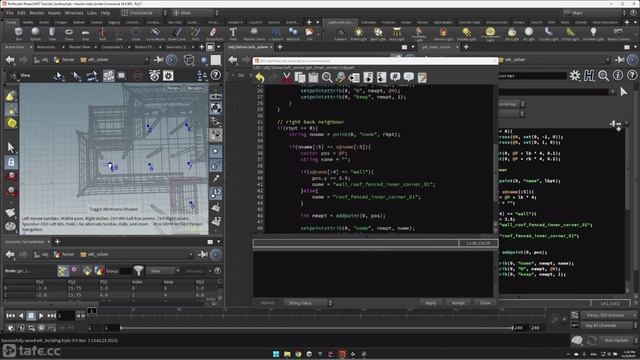Click the gear icon in parameter pane
This screenshot has height=360, width=640.
click(575, 76)
